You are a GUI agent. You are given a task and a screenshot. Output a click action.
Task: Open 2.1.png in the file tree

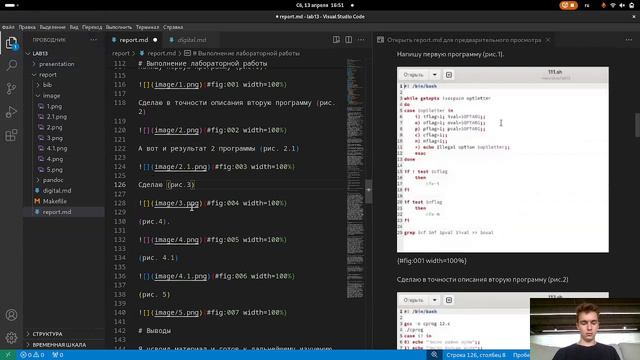[56, 117]
